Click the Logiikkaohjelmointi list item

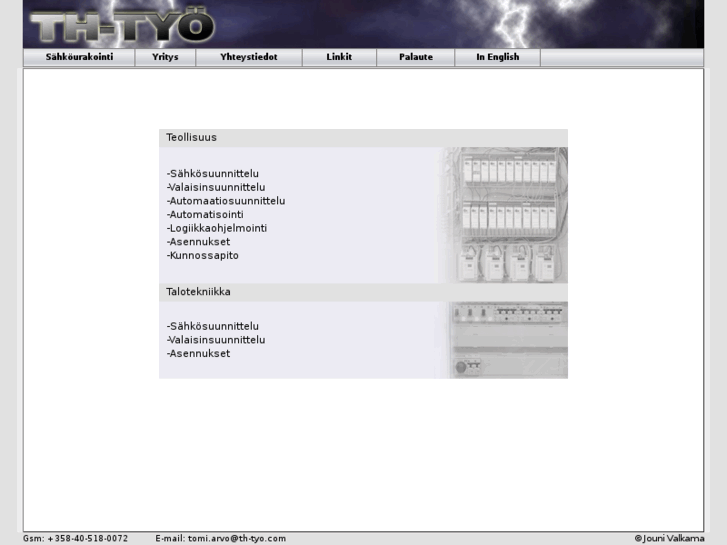pyautogui.click(x=217, y=228)
